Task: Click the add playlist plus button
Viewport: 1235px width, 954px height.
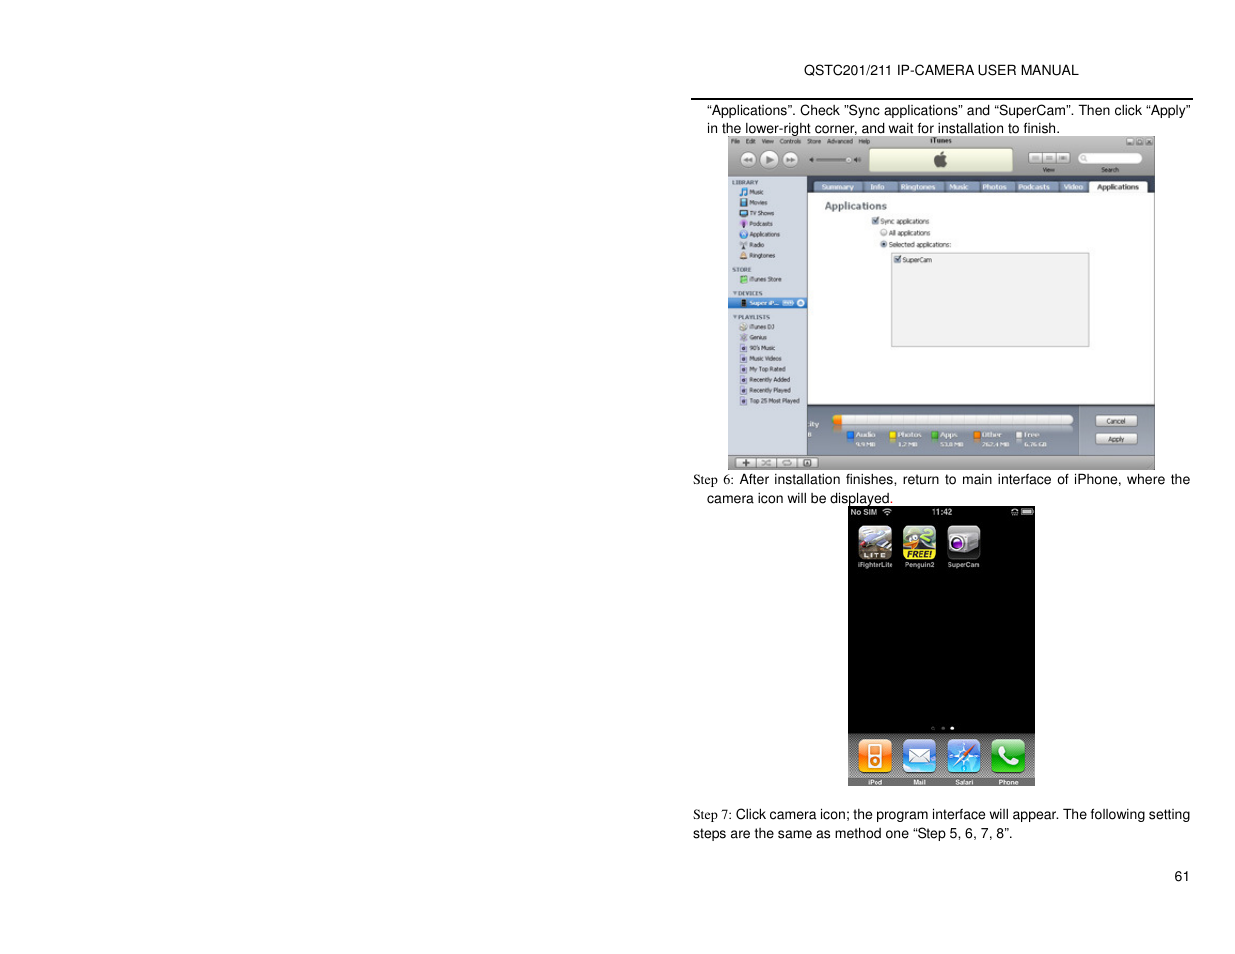Action: (x=746, y=463)
